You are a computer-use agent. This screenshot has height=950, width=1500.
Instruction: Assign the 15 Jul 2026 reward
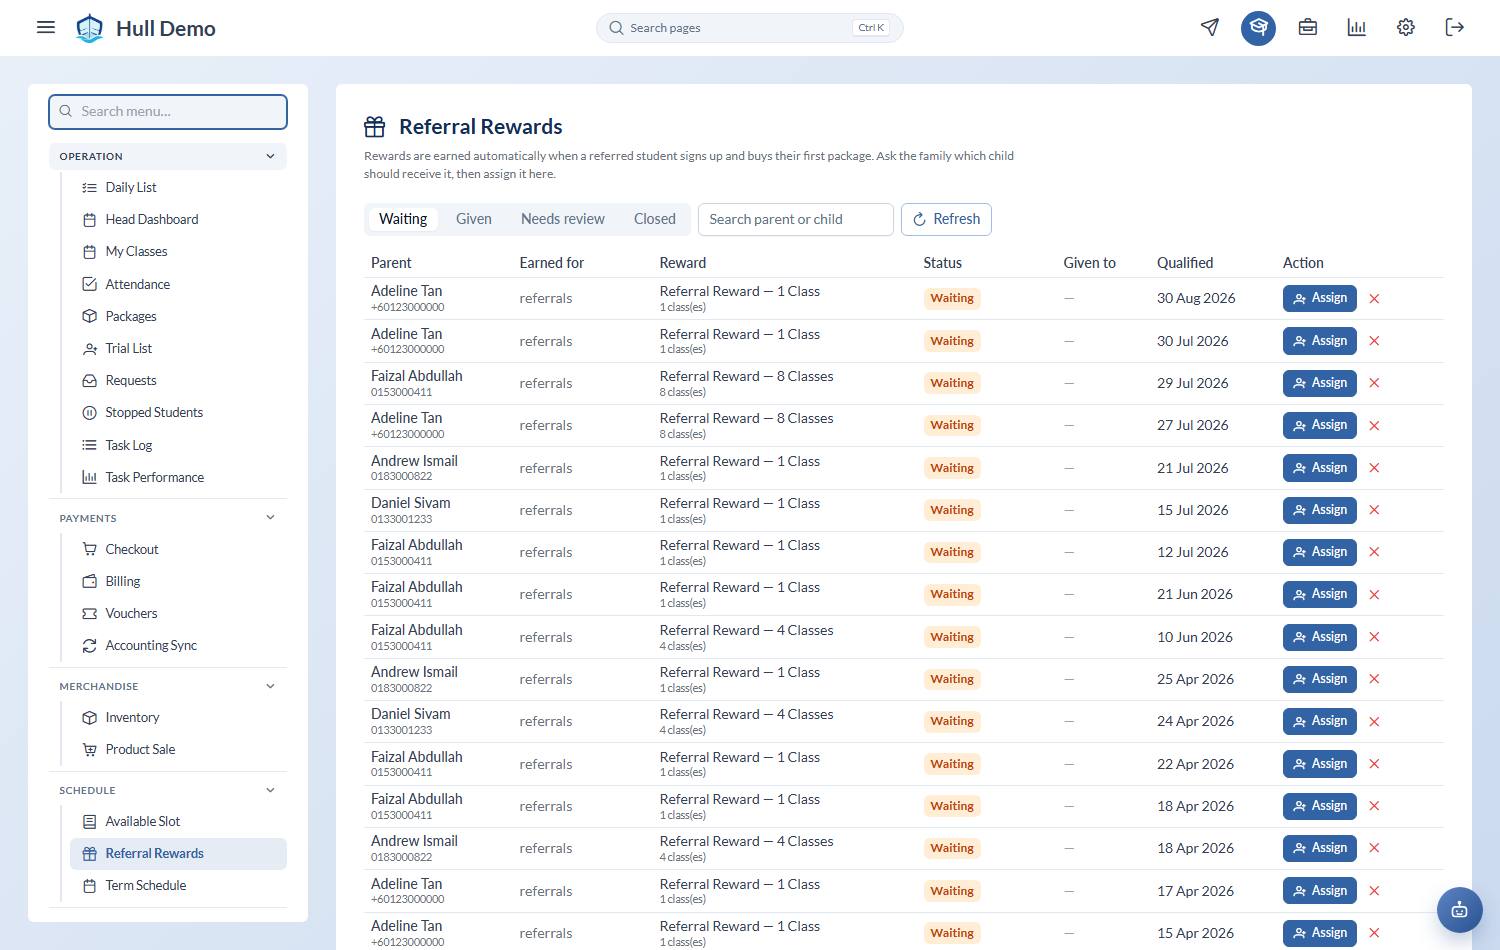[x=1320, y=510]
